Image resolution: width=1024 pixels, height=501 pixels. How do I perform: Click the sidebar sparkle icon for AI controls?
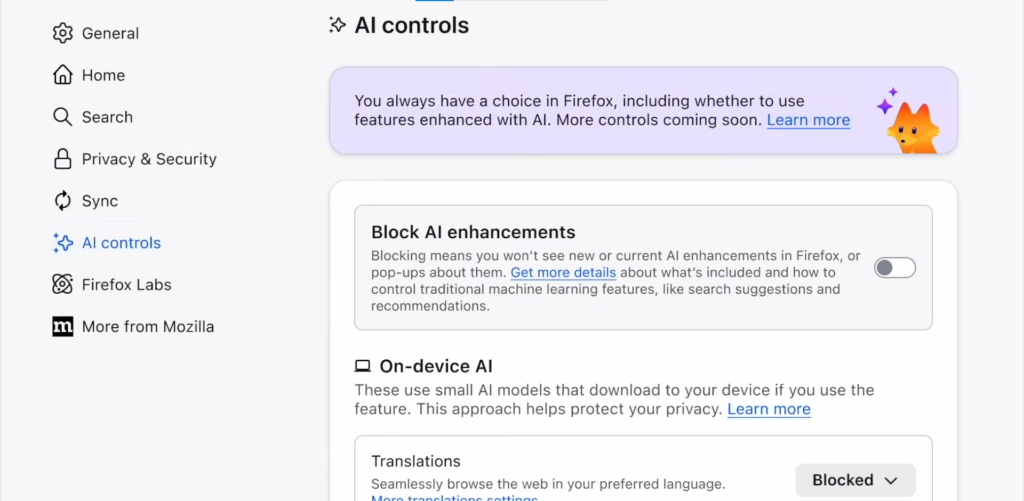point(63,243)
